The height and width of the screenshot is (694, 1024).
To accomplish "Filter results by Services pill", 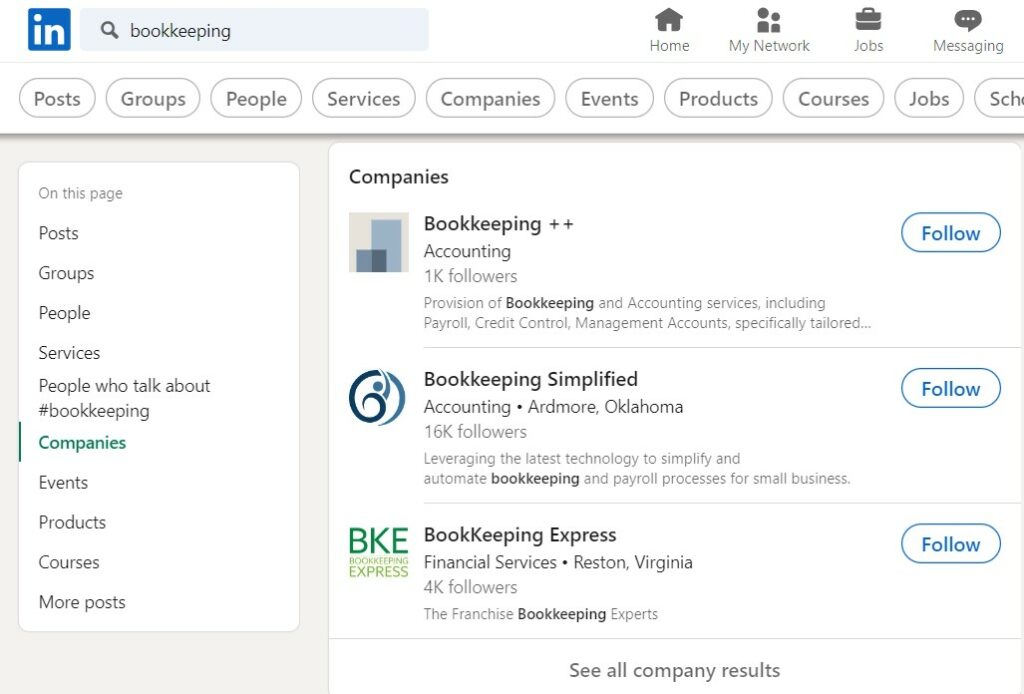I will pos(364,99).
